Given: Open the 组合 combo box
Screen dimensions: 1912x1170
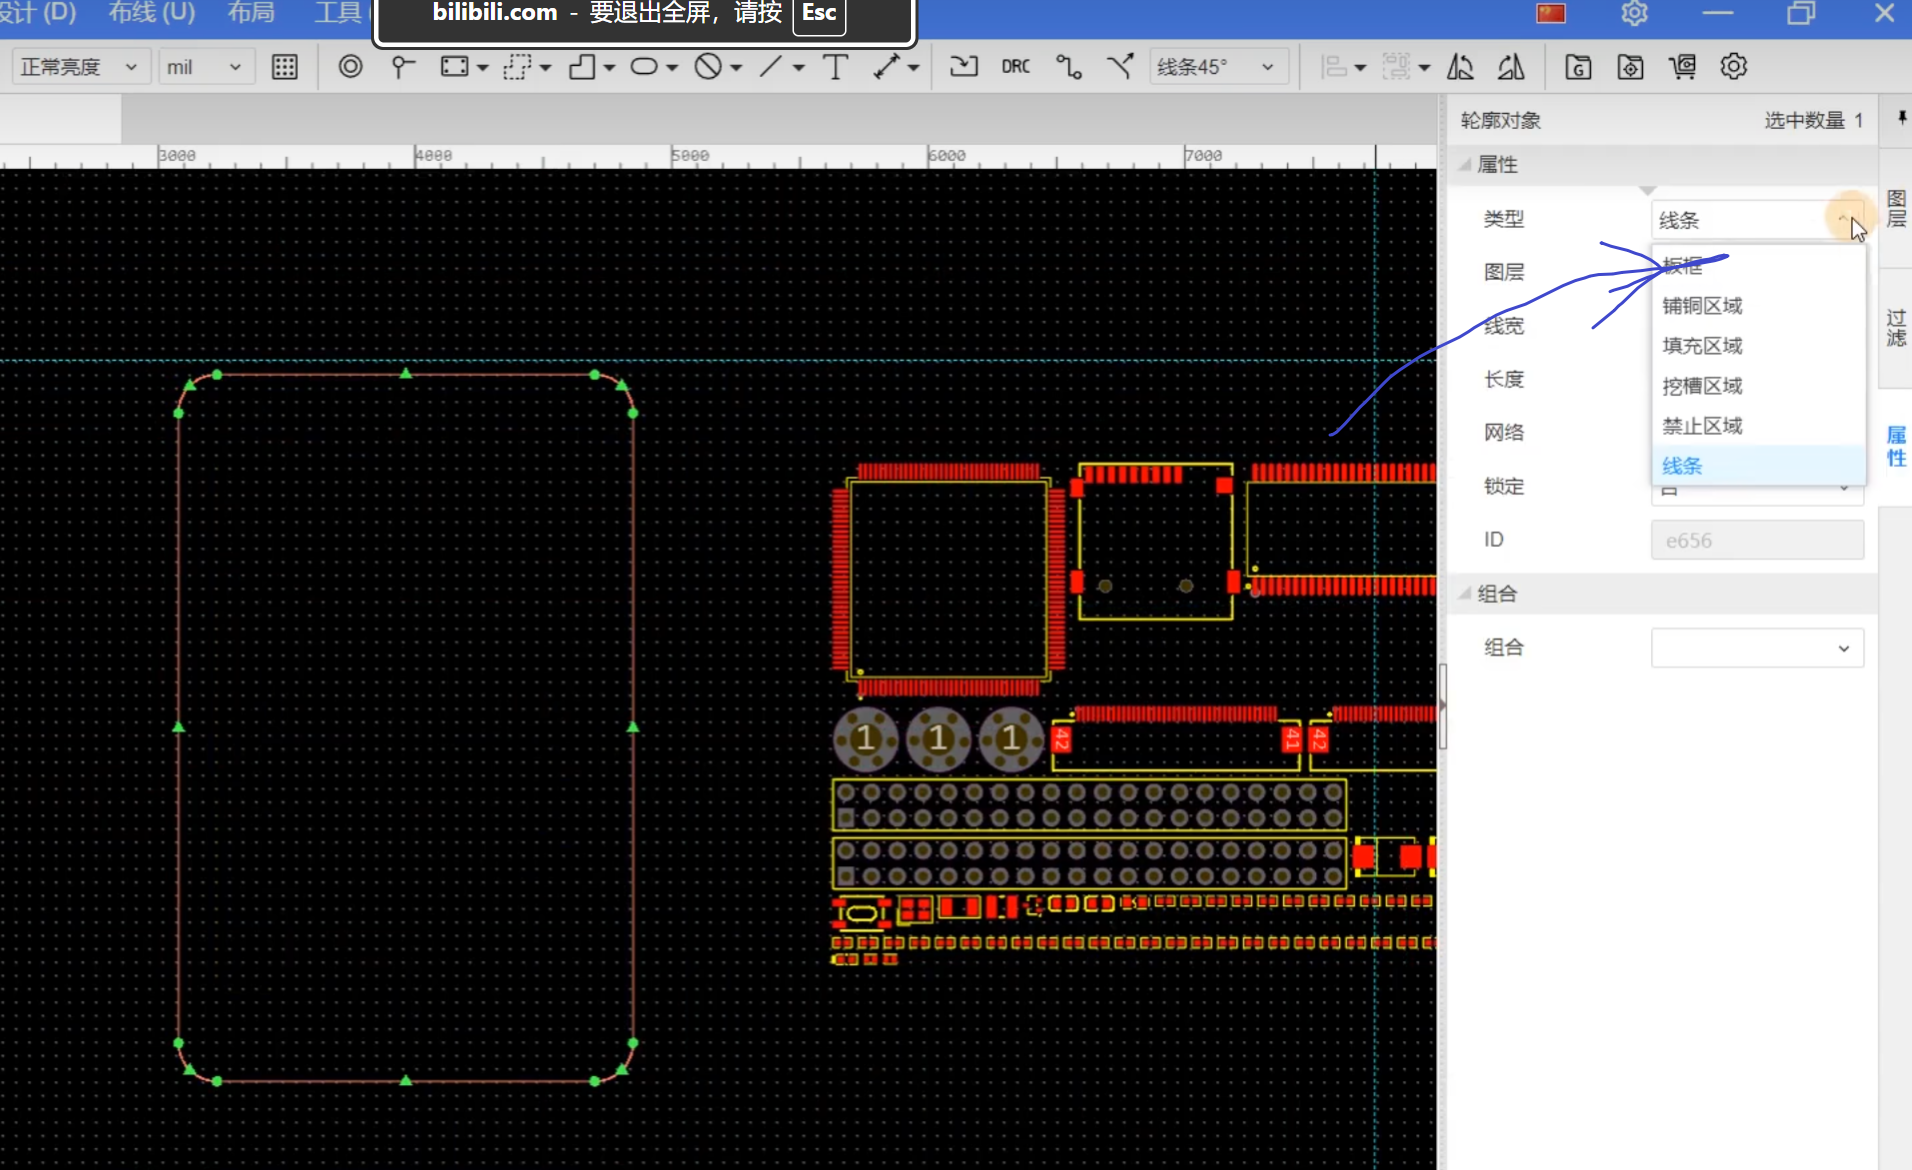Looking at the screenshot, I should click(x=1757, y=648).
